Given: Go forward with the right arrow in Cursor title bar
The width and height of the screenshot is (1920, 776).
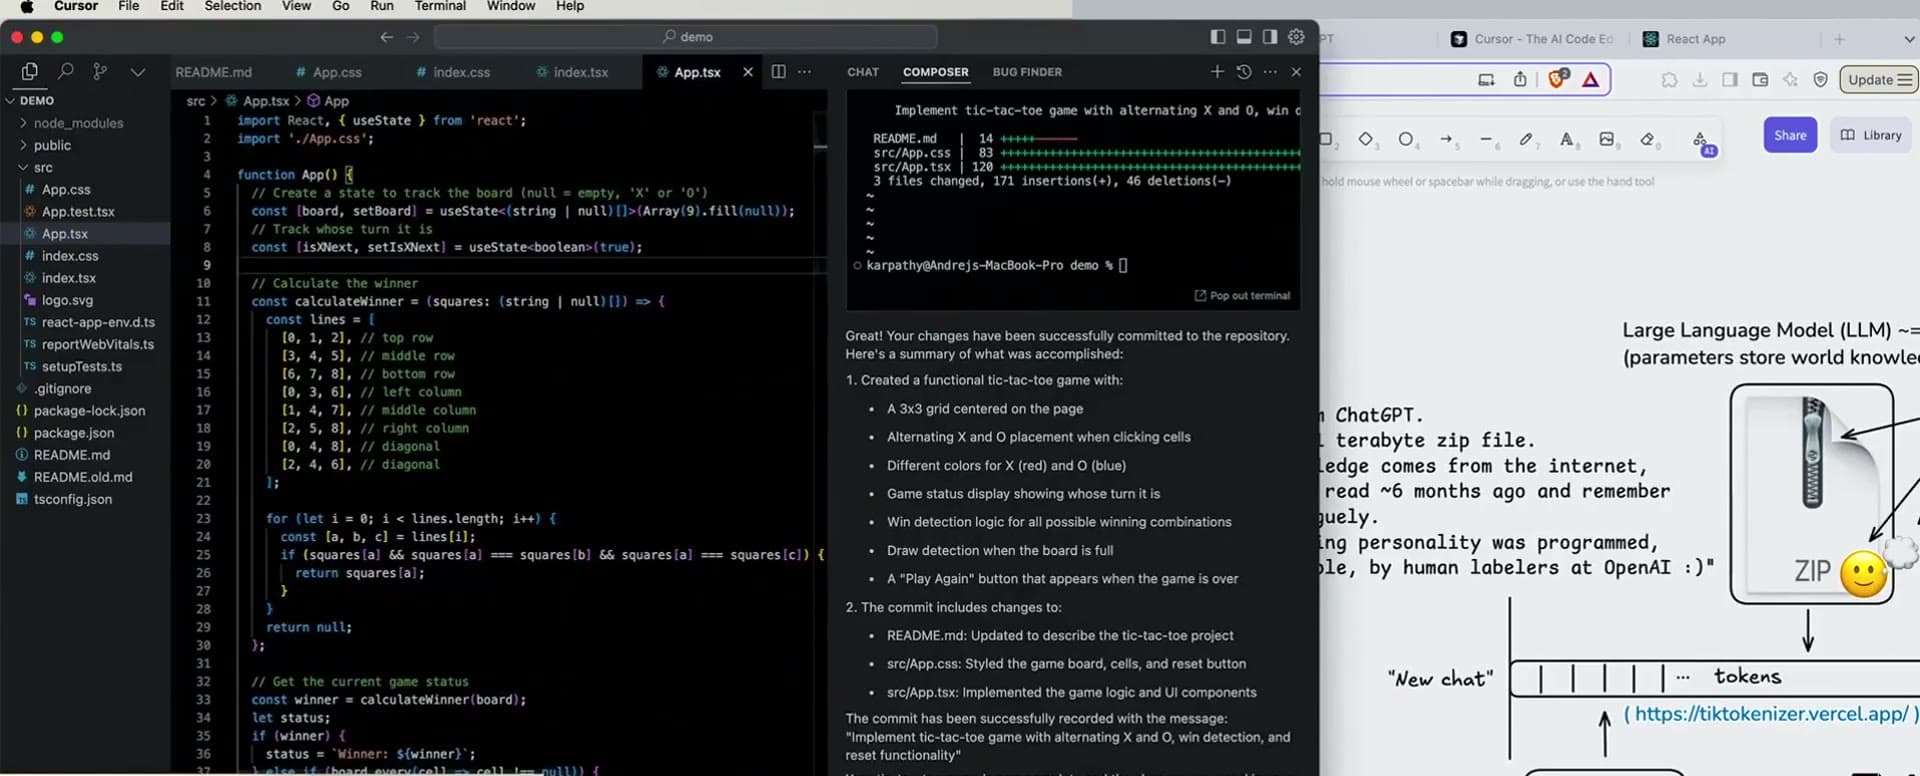Looking at the screenshot, I should (413, 37).
